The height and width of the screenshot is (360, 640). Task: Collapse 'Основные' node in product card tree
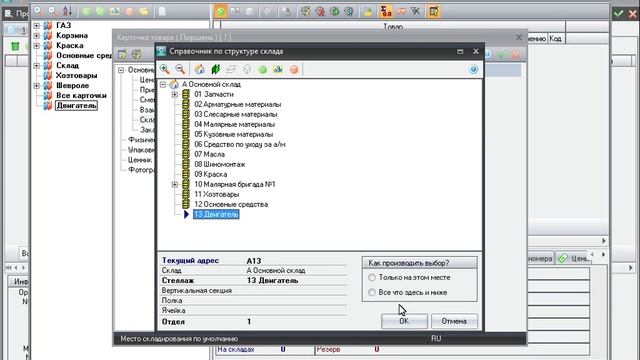point(121,70)
